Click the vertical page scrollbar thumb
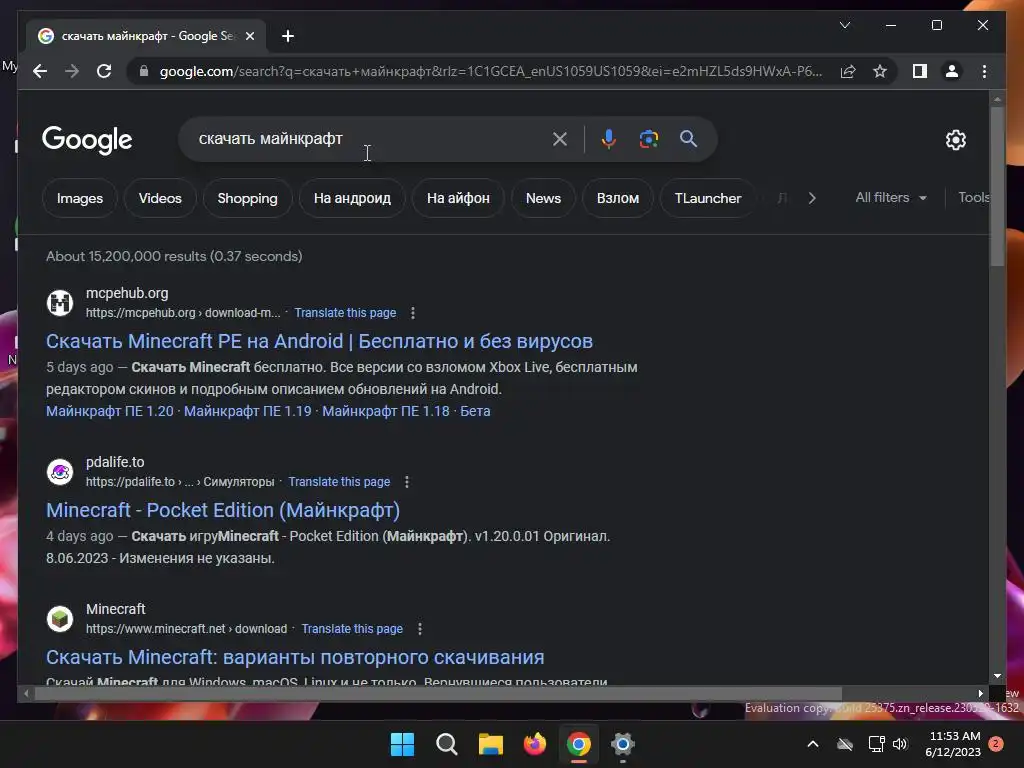This screenshot has width=1024, height=768. pyautogui.click(x=997, y=186)
